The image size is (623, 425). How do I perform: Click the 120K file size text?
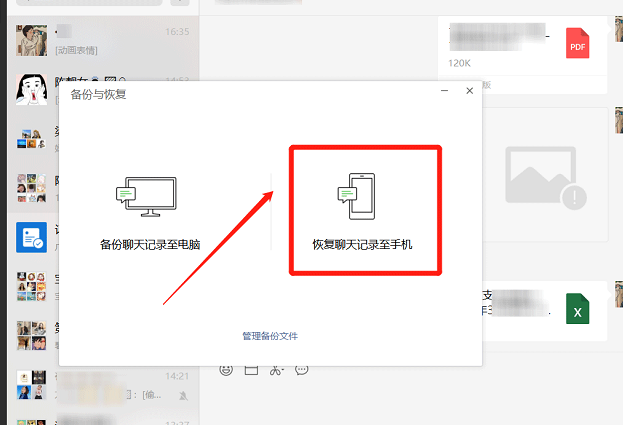click(459, 63)
